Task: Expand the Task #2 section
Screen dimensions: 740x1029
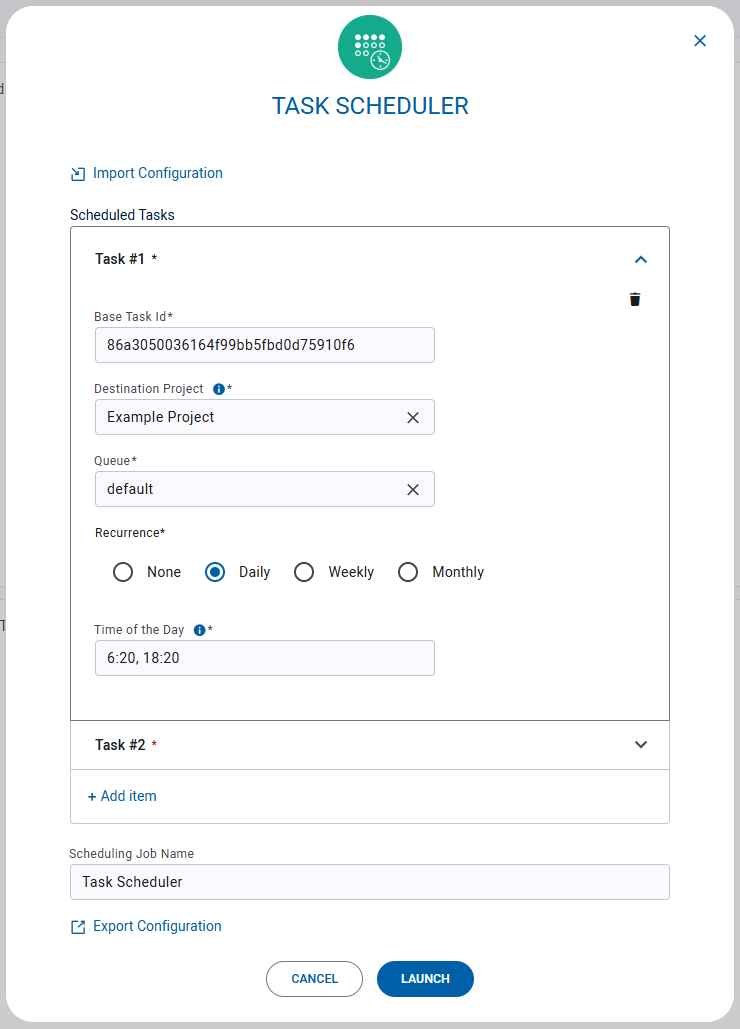Action: point(640,744)
